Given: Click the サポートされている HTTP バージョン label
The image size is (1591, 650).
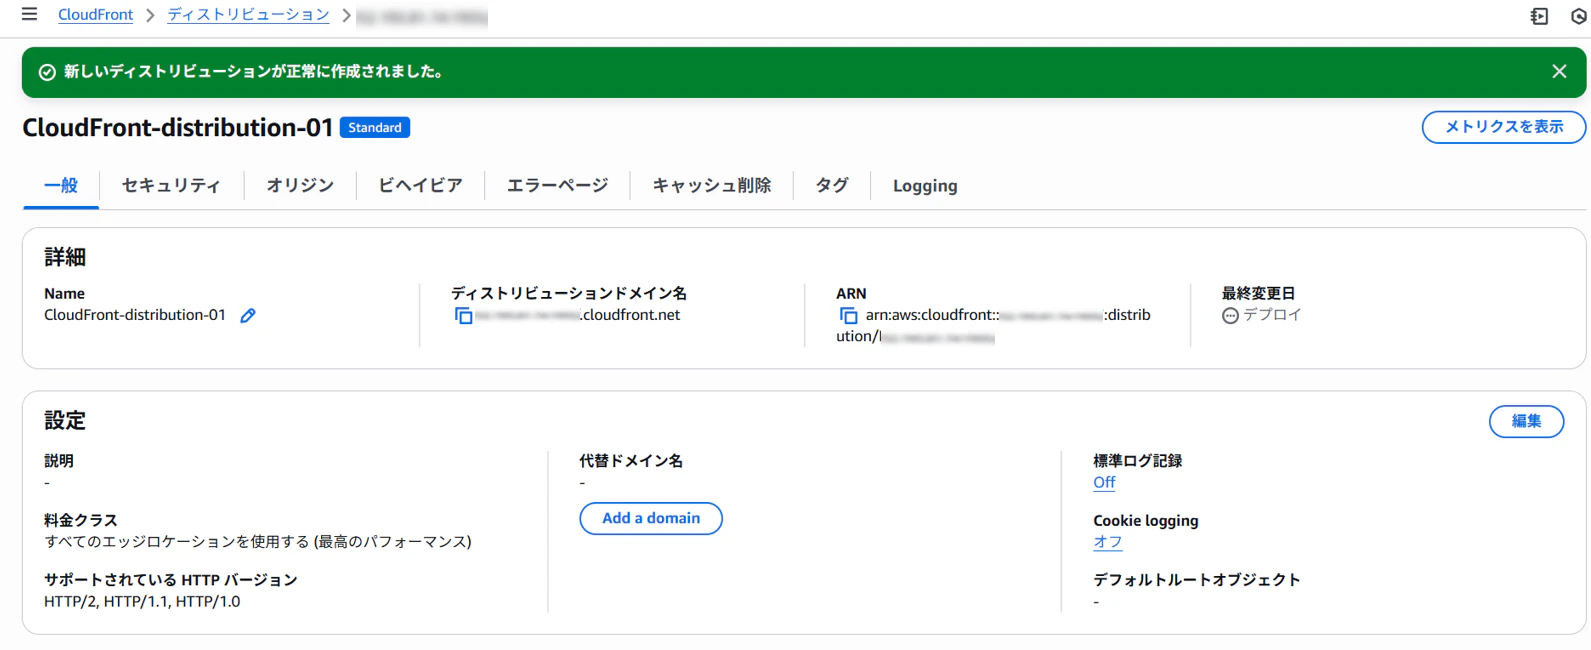Looking at the screenshot, I should [171, 580].
